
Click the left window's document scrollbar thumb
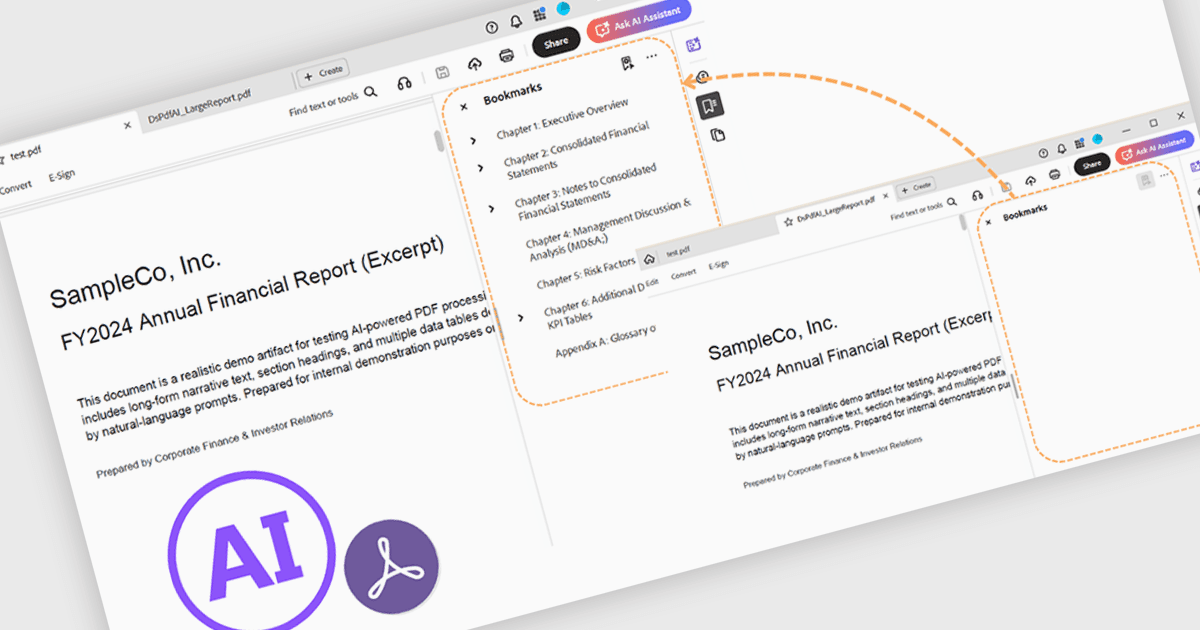(438, 140)
